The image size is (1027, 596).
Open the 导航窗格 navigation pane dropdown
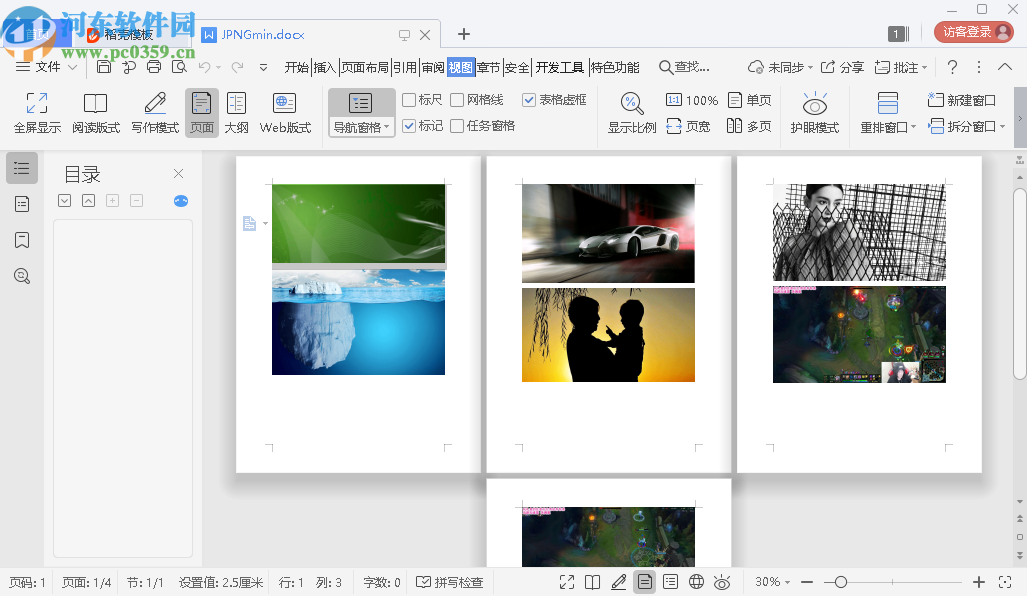[x=386, y=126]
